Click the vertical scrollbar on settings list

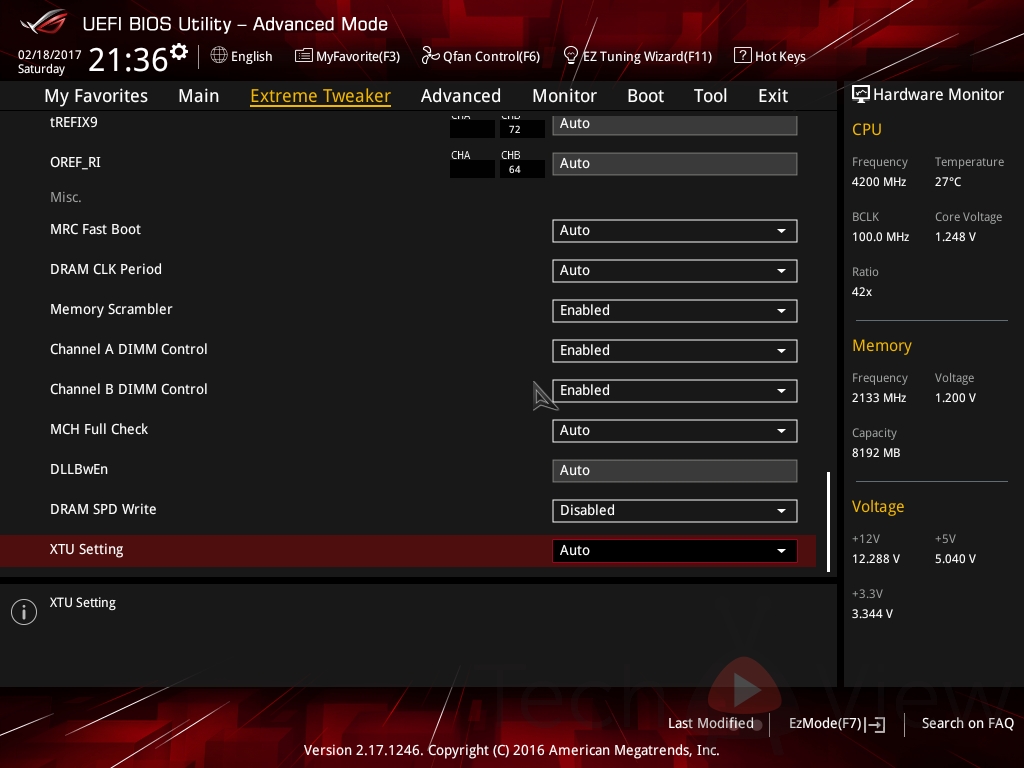click(x=828, y=520)
